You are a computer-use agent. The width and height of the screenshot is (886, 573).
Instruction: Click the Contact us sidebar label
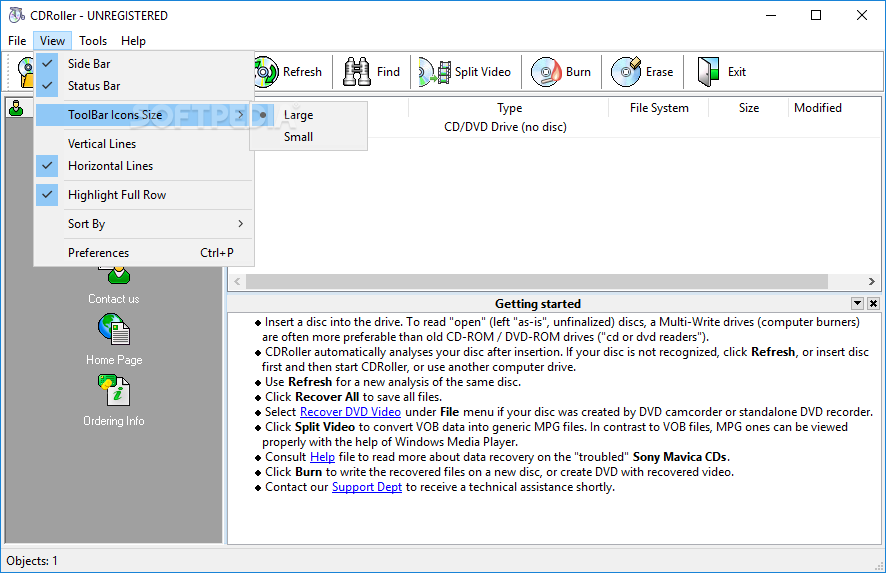click(x=114, y=299)
